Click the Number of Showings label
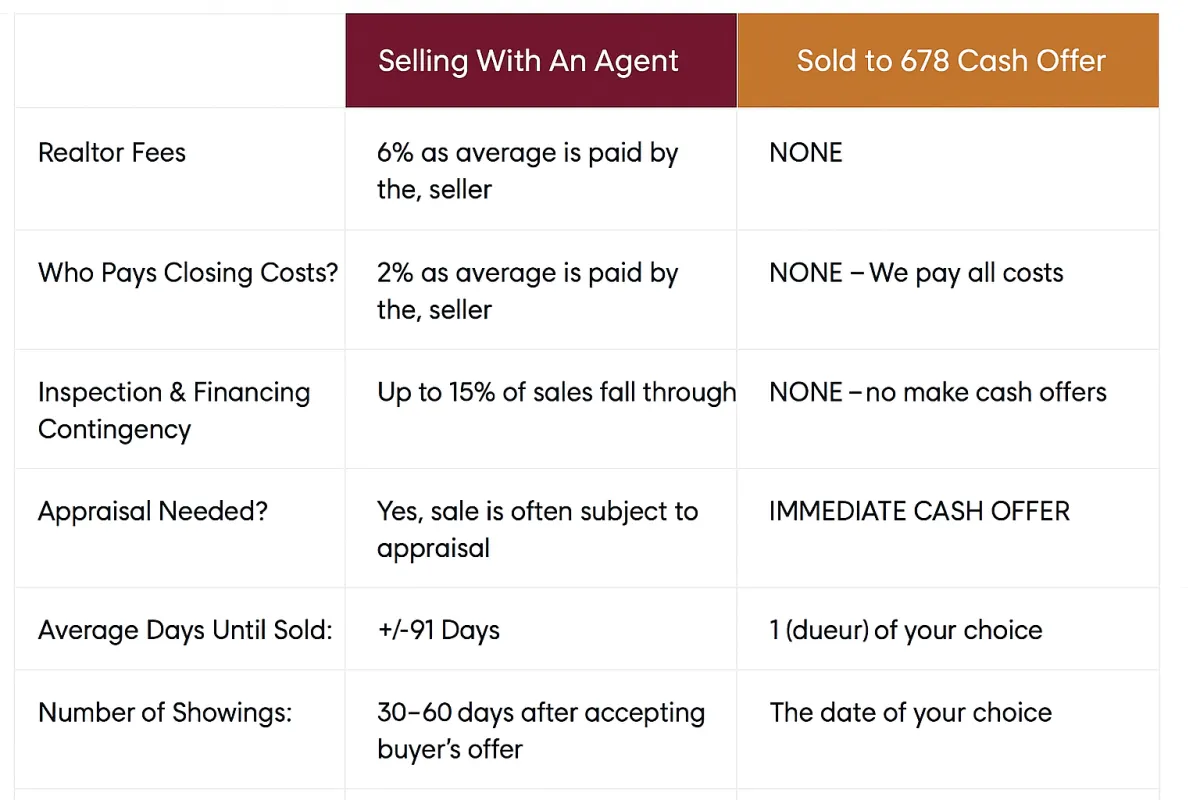 click(x=165, y=713)
